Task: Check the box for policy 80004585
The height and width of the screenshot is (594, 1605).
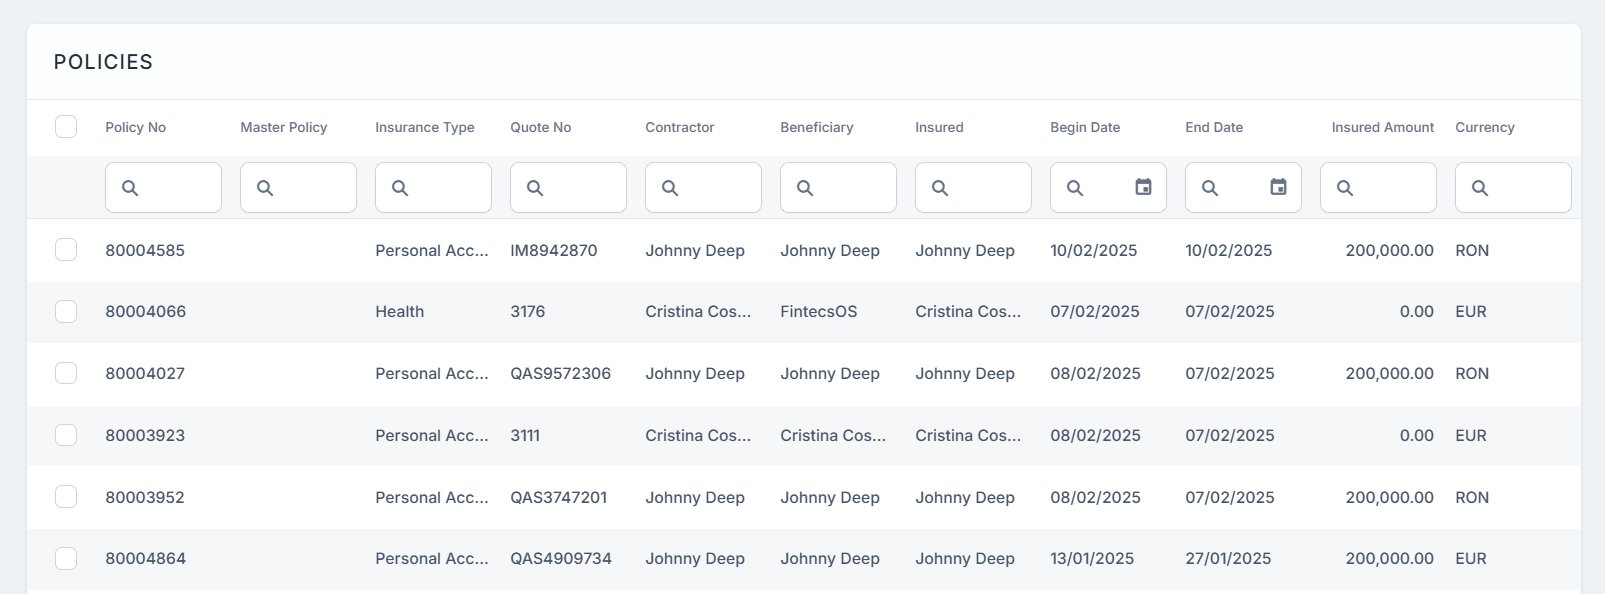Action: click(66, 250)
